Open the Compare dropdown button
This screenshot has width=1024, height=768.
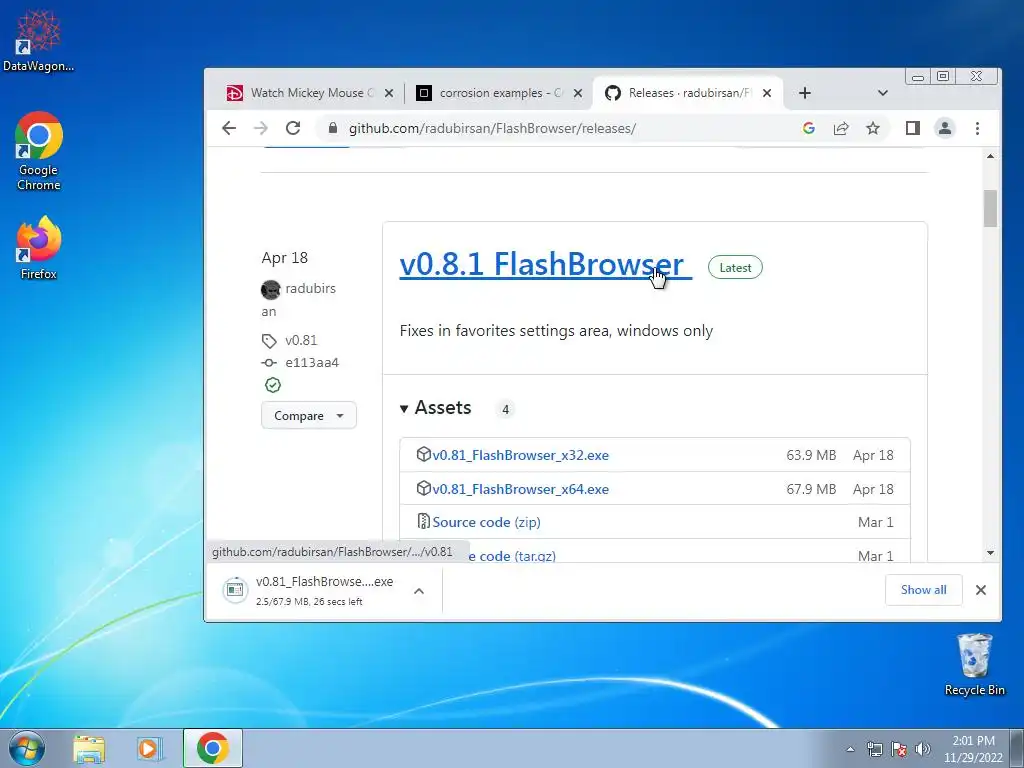pyautogui.click(x=309, y=416)
